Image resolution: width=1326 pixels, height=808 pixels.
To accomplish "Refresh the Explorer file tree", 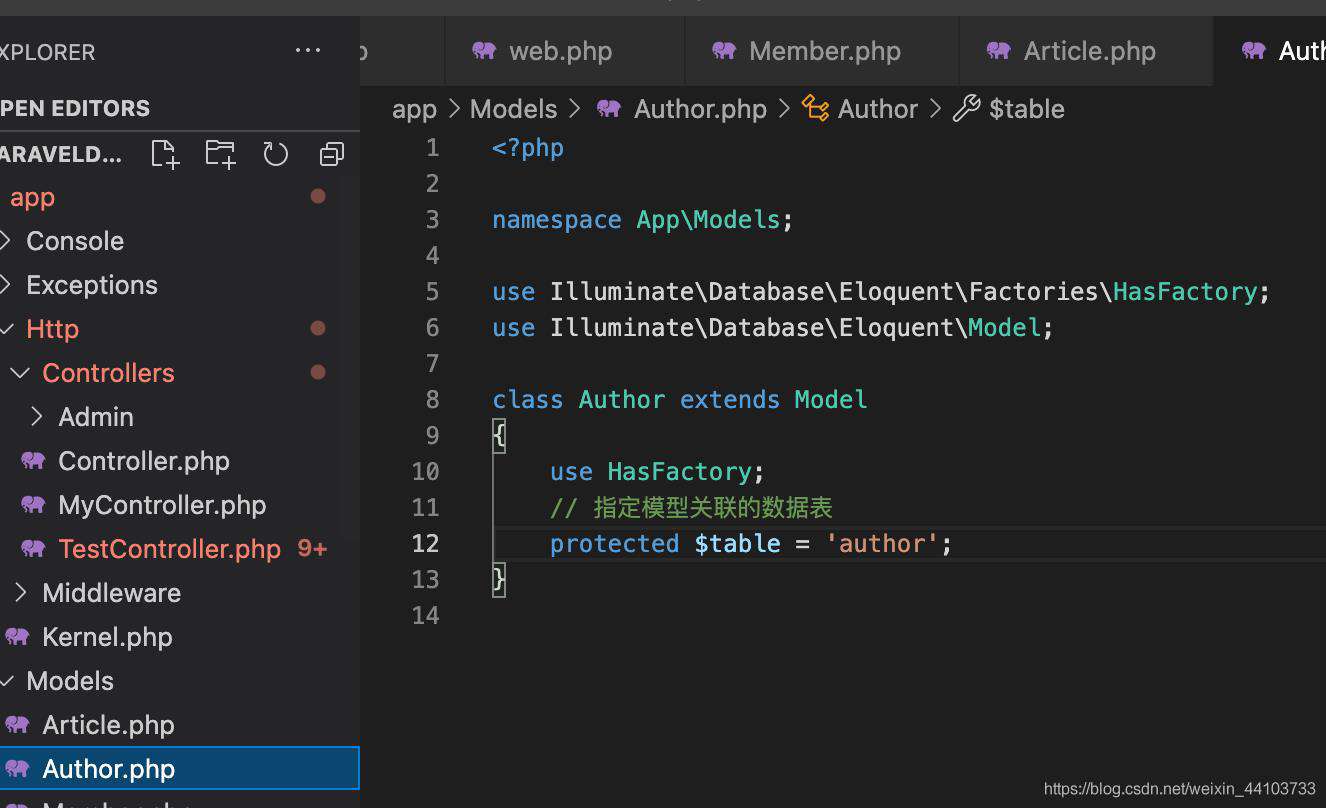I will click(275, 154).
